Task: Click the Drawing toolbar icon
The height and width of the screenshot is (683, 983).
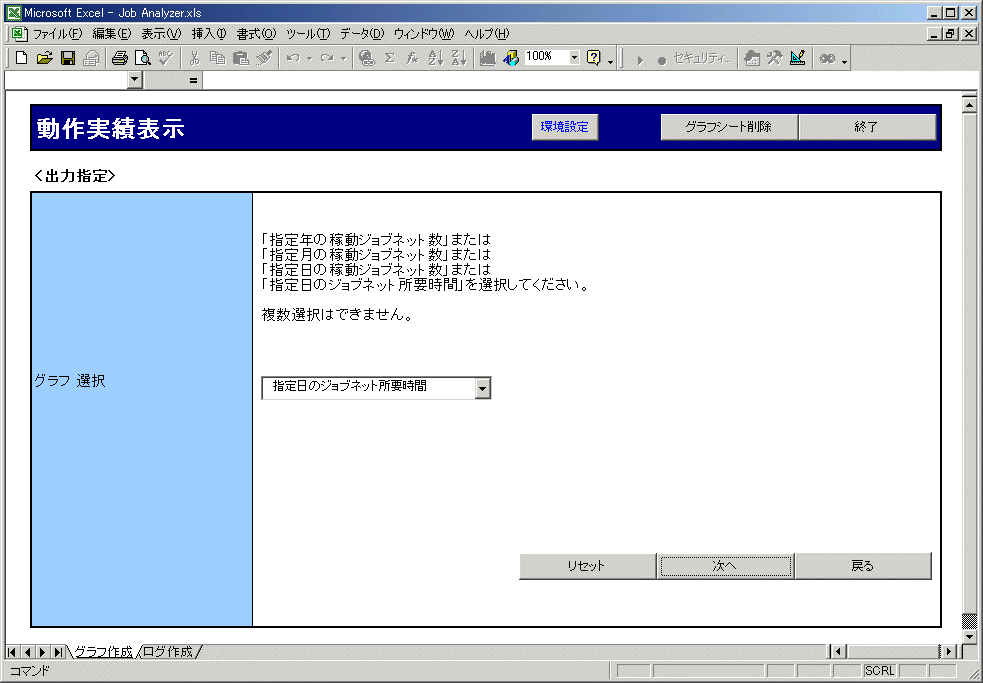Action: (511, 58)
